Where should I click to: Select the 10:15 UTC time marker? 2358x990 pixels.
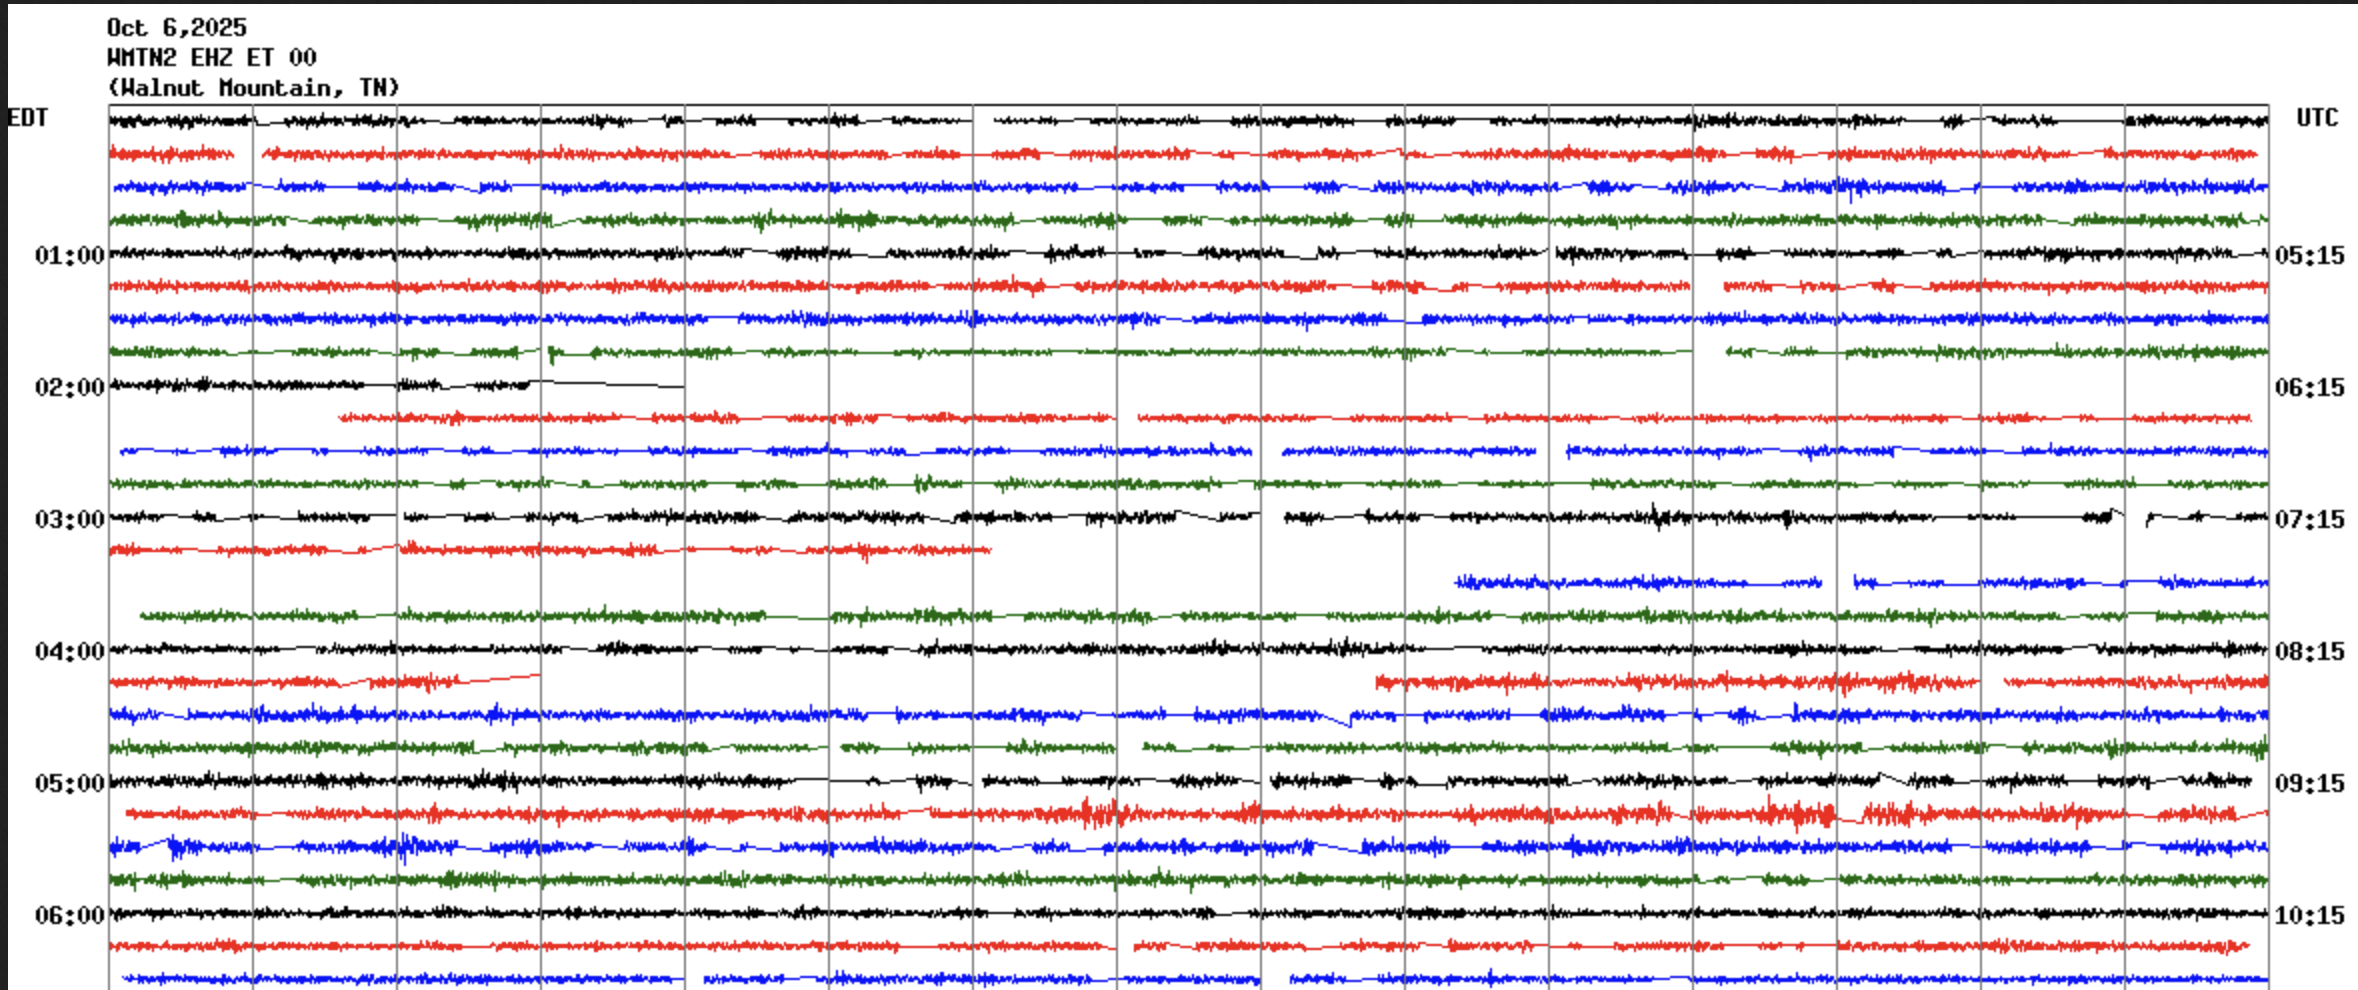(2309, 916)
